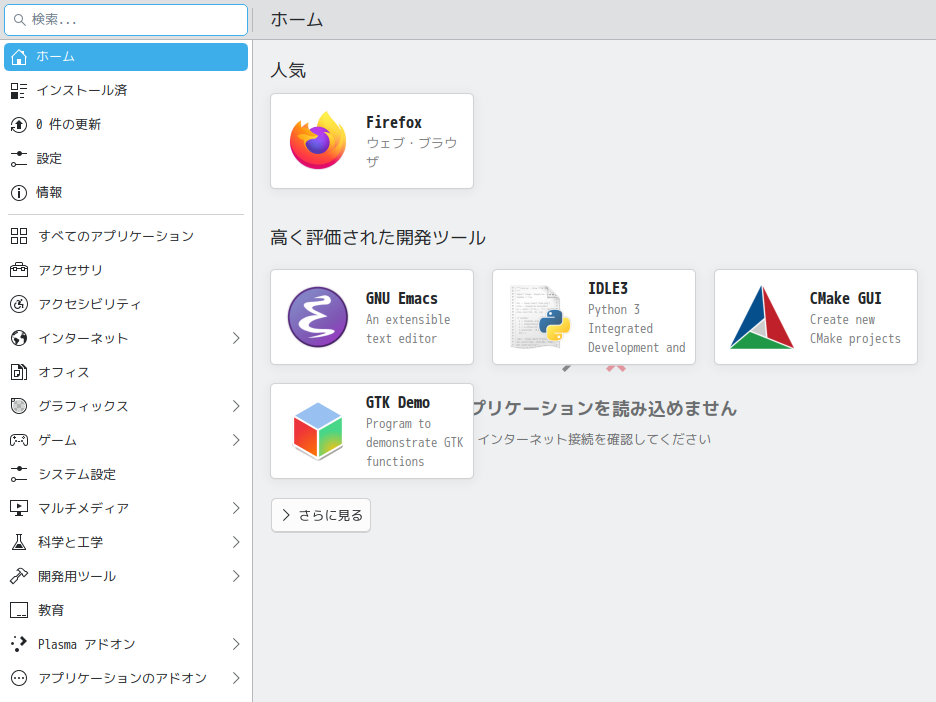Screen dimensions: 936x702
Task: Open the Firefox app tile
Action: point(371,140)
